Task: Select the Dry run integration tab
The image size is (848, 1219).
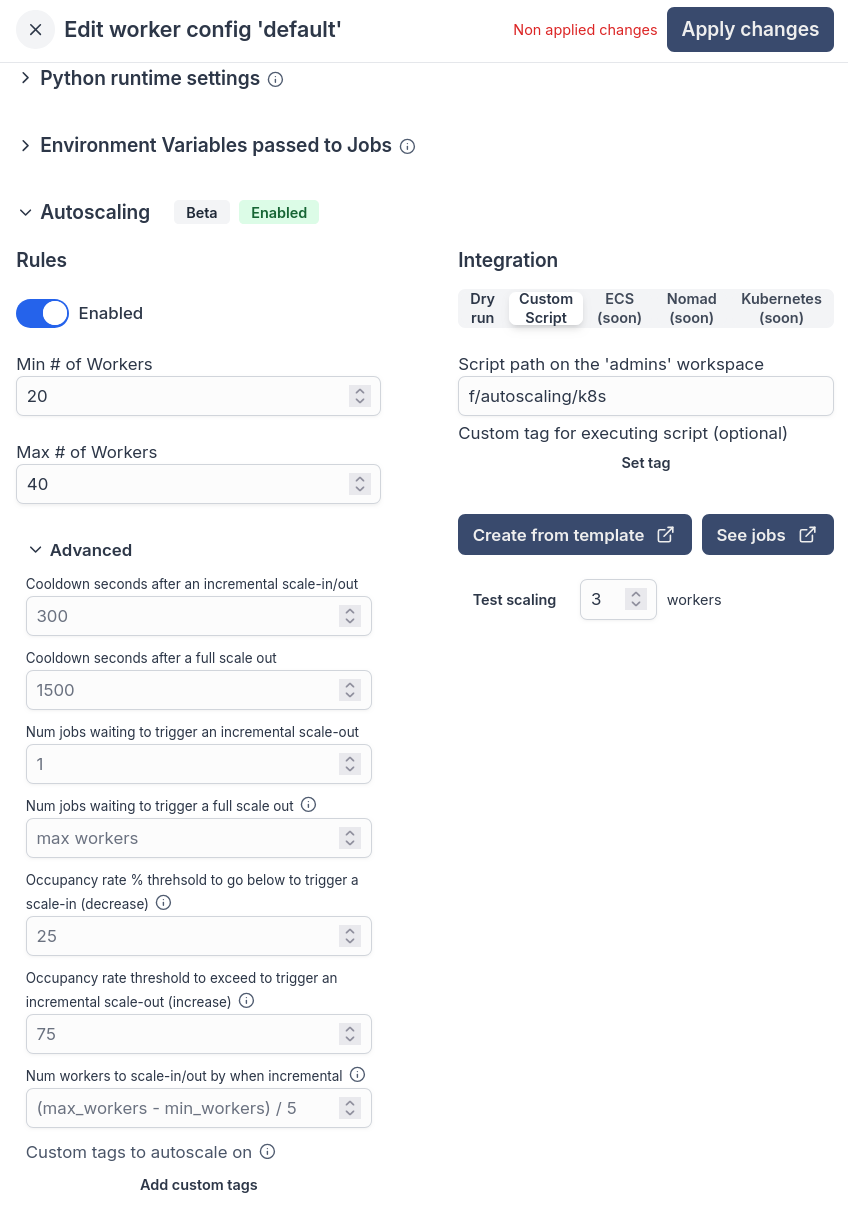Action: point(483,308)
